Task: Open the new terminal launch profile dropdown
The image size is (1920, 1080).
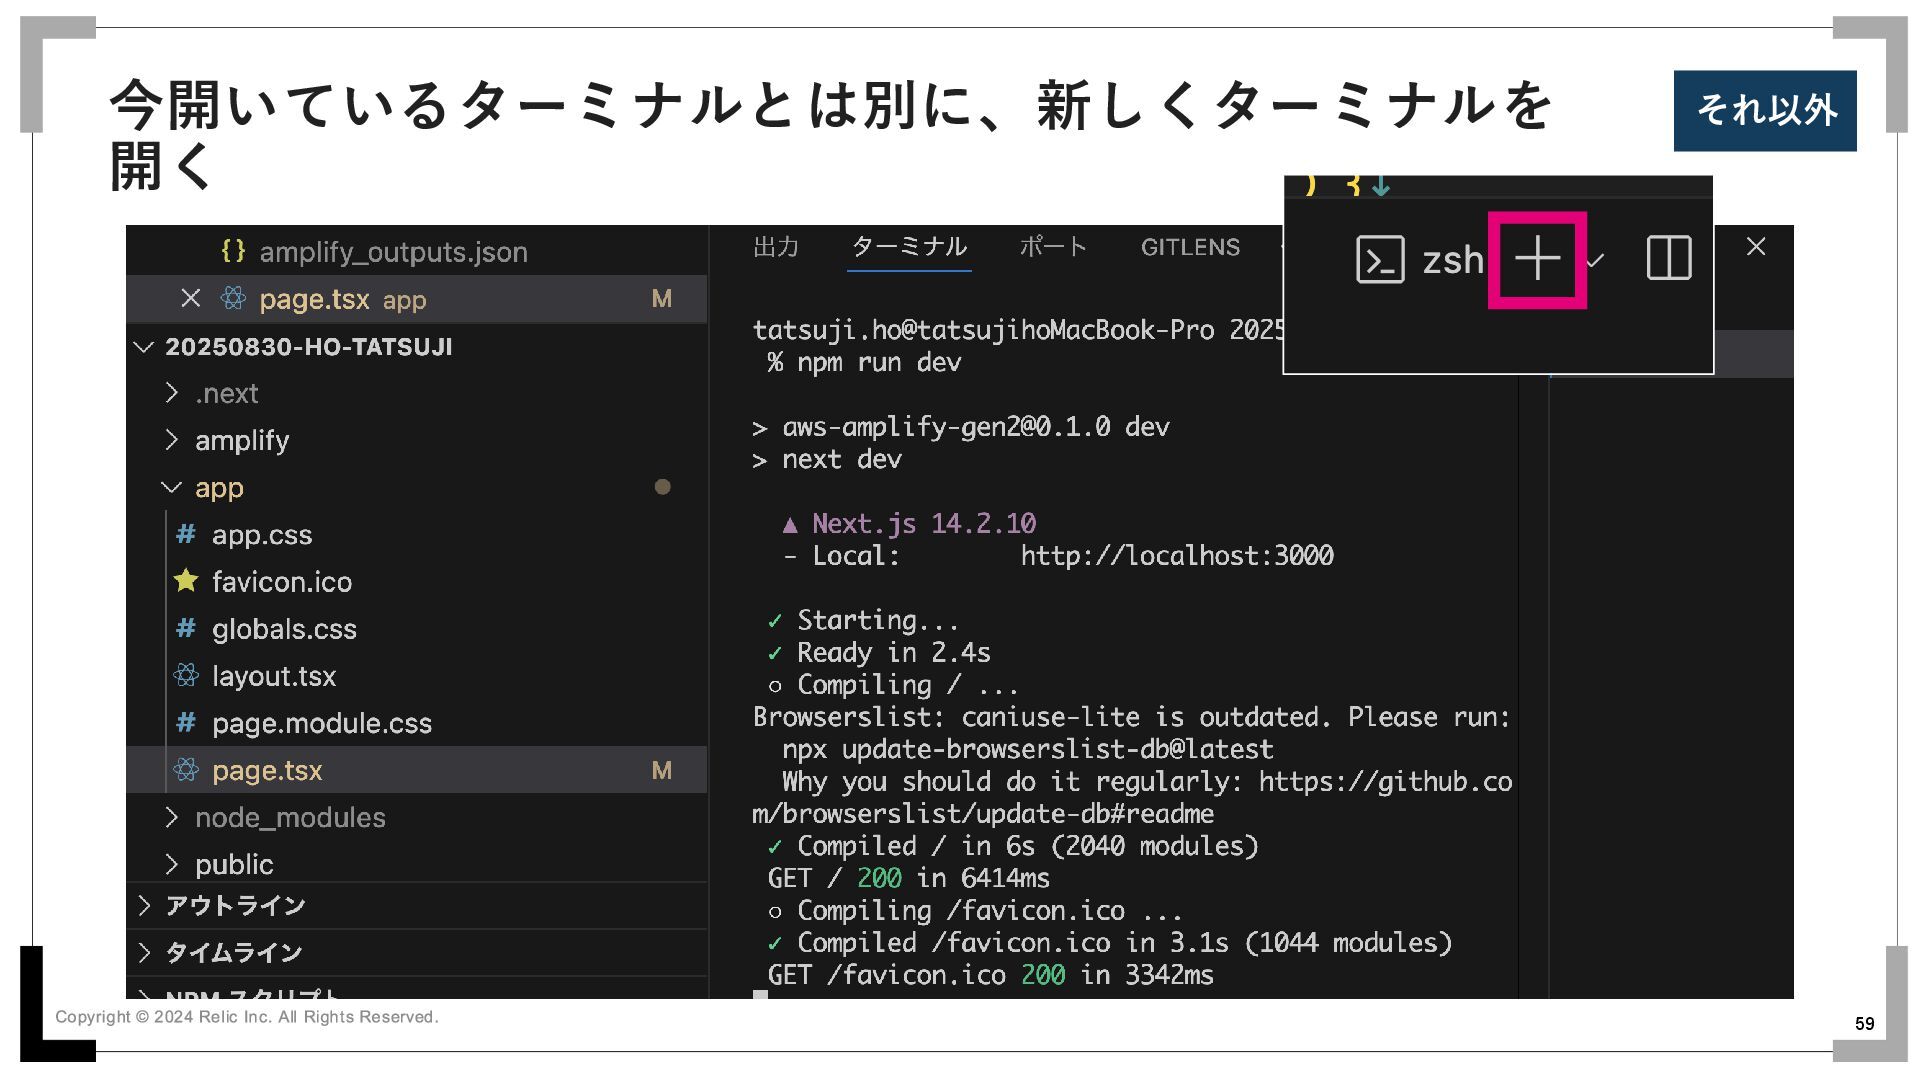Action: click(x=1595, y=261)
